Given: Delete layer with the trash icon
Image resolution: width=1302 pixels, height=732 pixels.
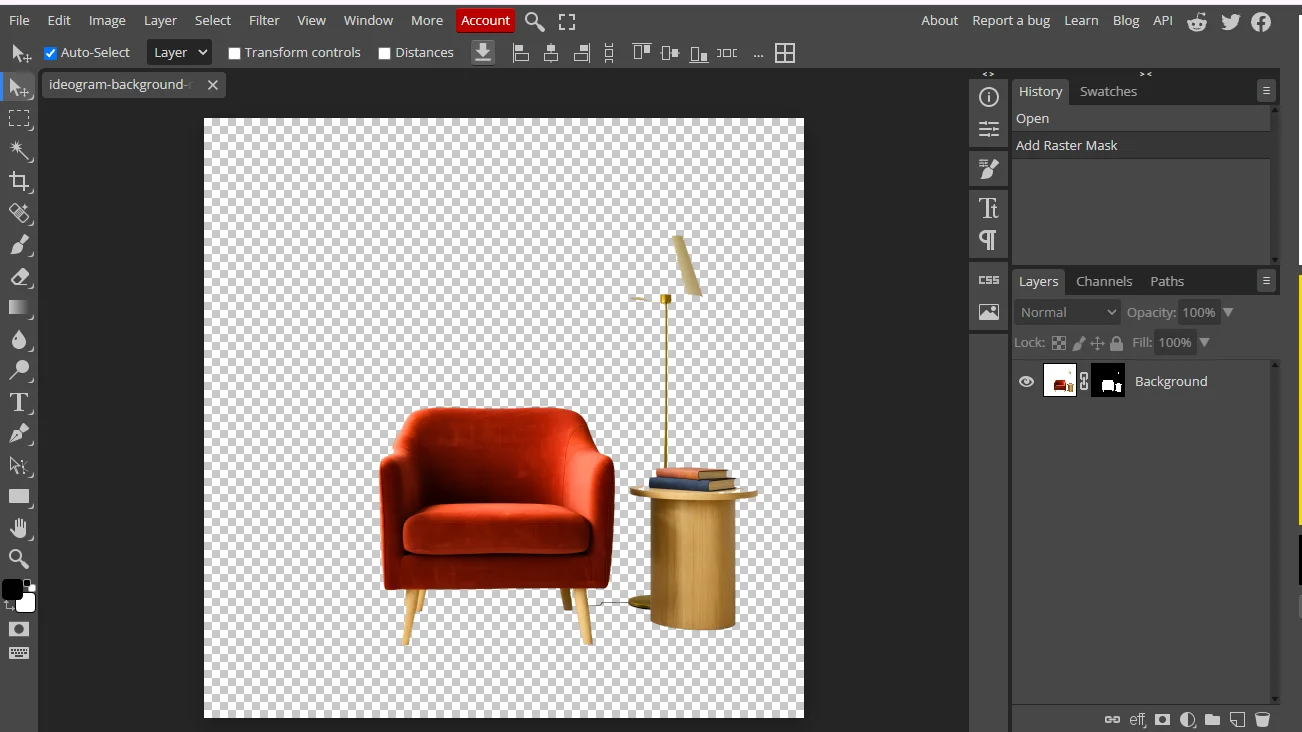Looking at the screenshot, I should coord(1262,719).
